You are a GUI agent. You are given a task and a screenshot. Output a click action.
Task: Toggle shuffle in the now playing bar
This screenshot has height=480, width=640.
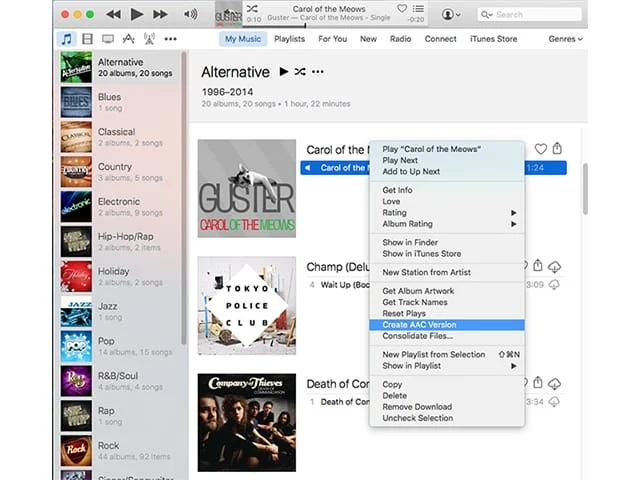coord(252,8)
